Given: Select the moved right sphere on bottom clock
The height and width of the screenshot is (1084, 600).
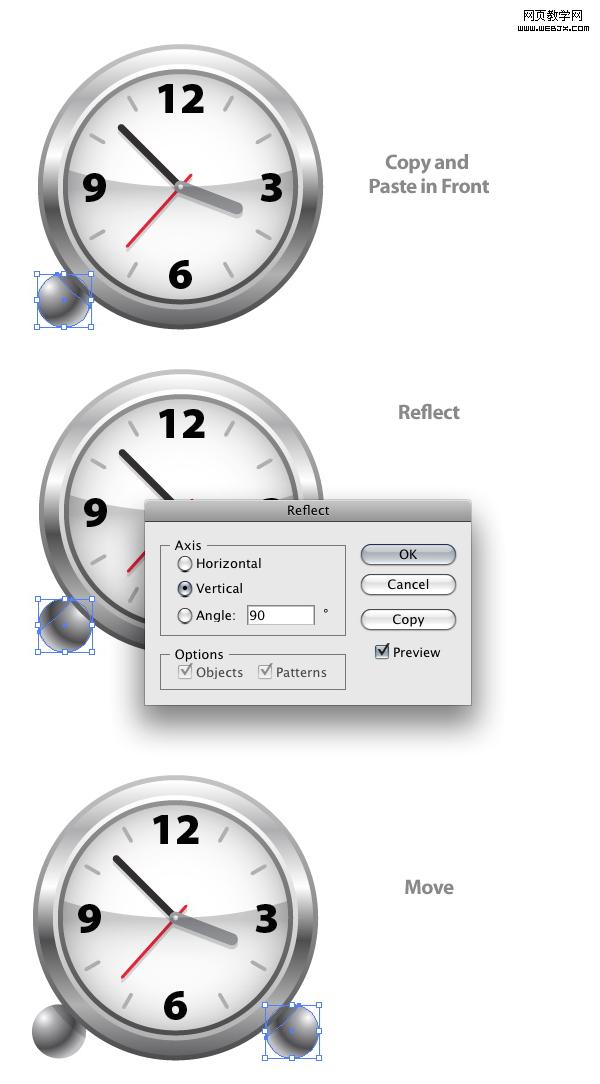Looking at the screenshot, I should tap(292, 1031).
